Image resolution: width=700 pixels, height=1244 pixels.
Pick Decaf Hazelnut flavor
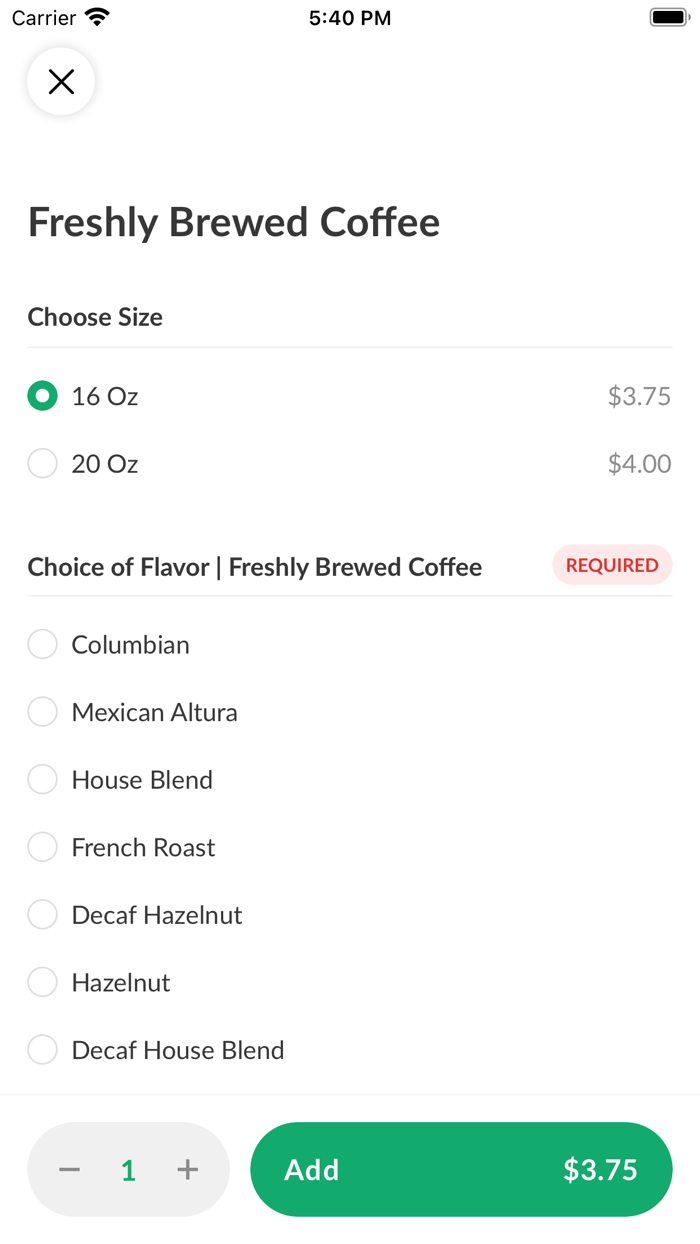tap(42, 915)
